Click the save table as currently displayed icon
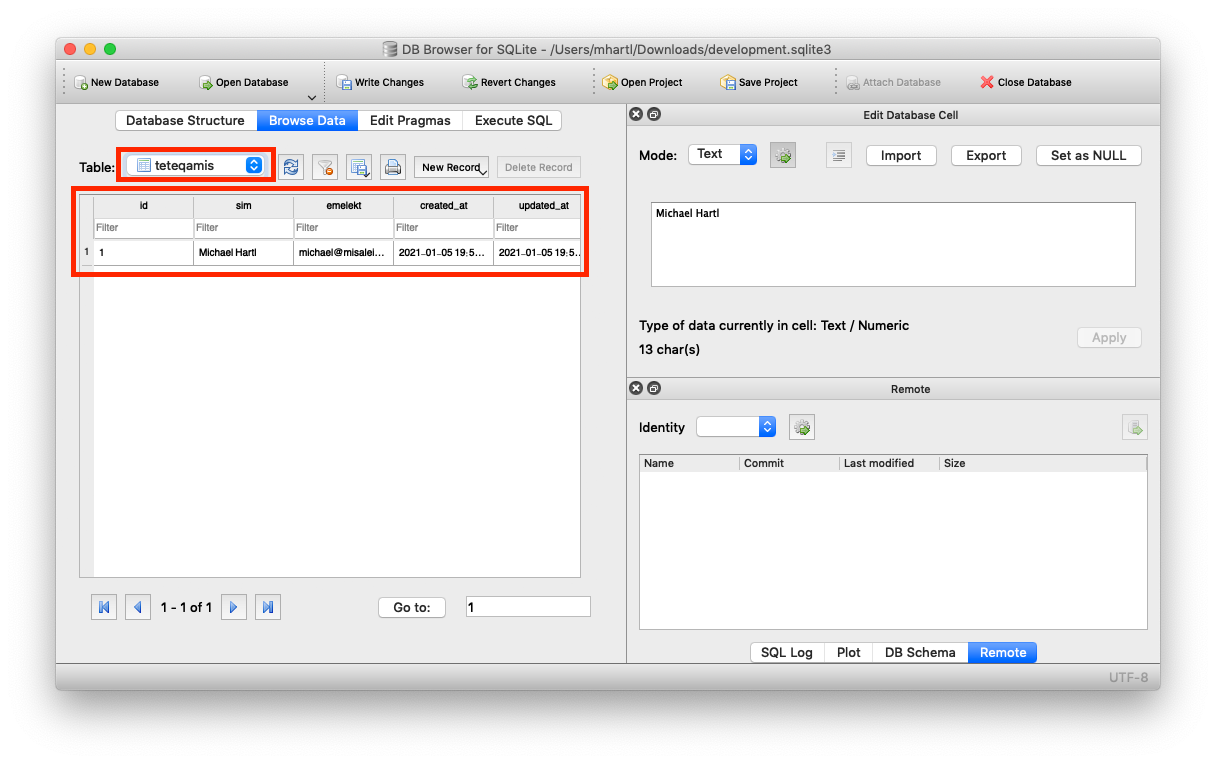This screenshot has height=764, width=1216. pos(359,167)
